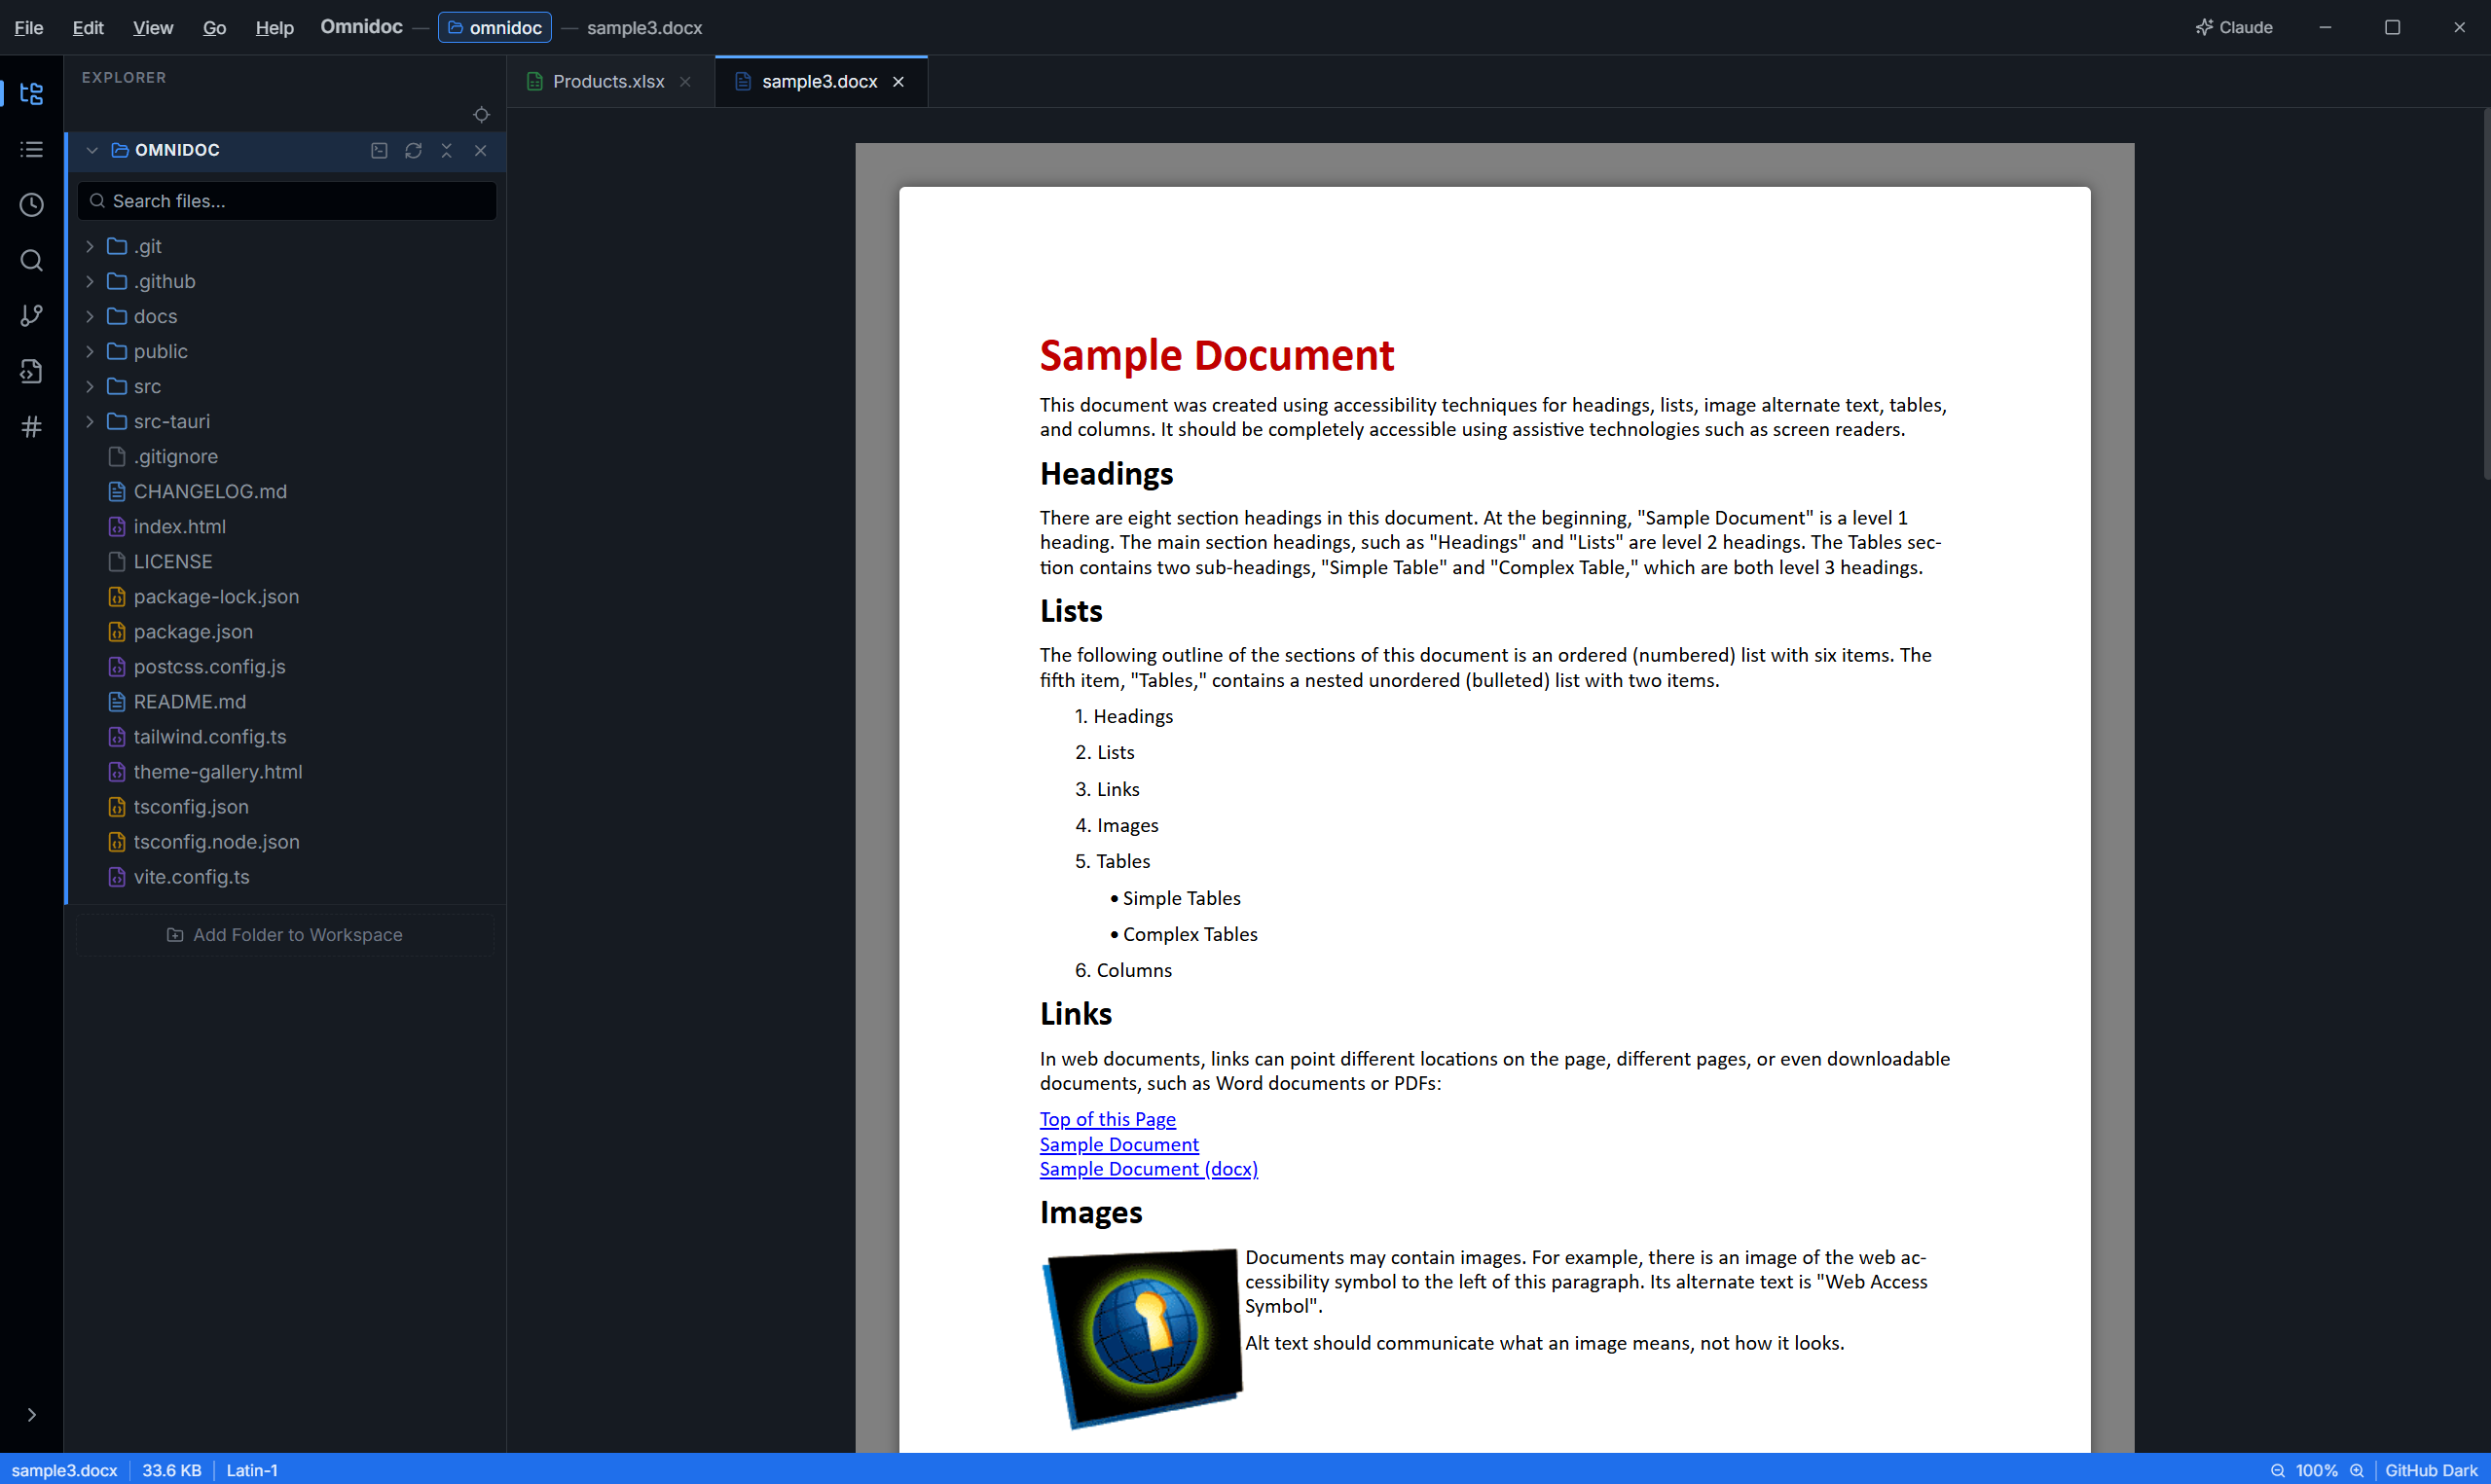
Task: Close the Products.xlsx tab
Action: tap(685, 82)
